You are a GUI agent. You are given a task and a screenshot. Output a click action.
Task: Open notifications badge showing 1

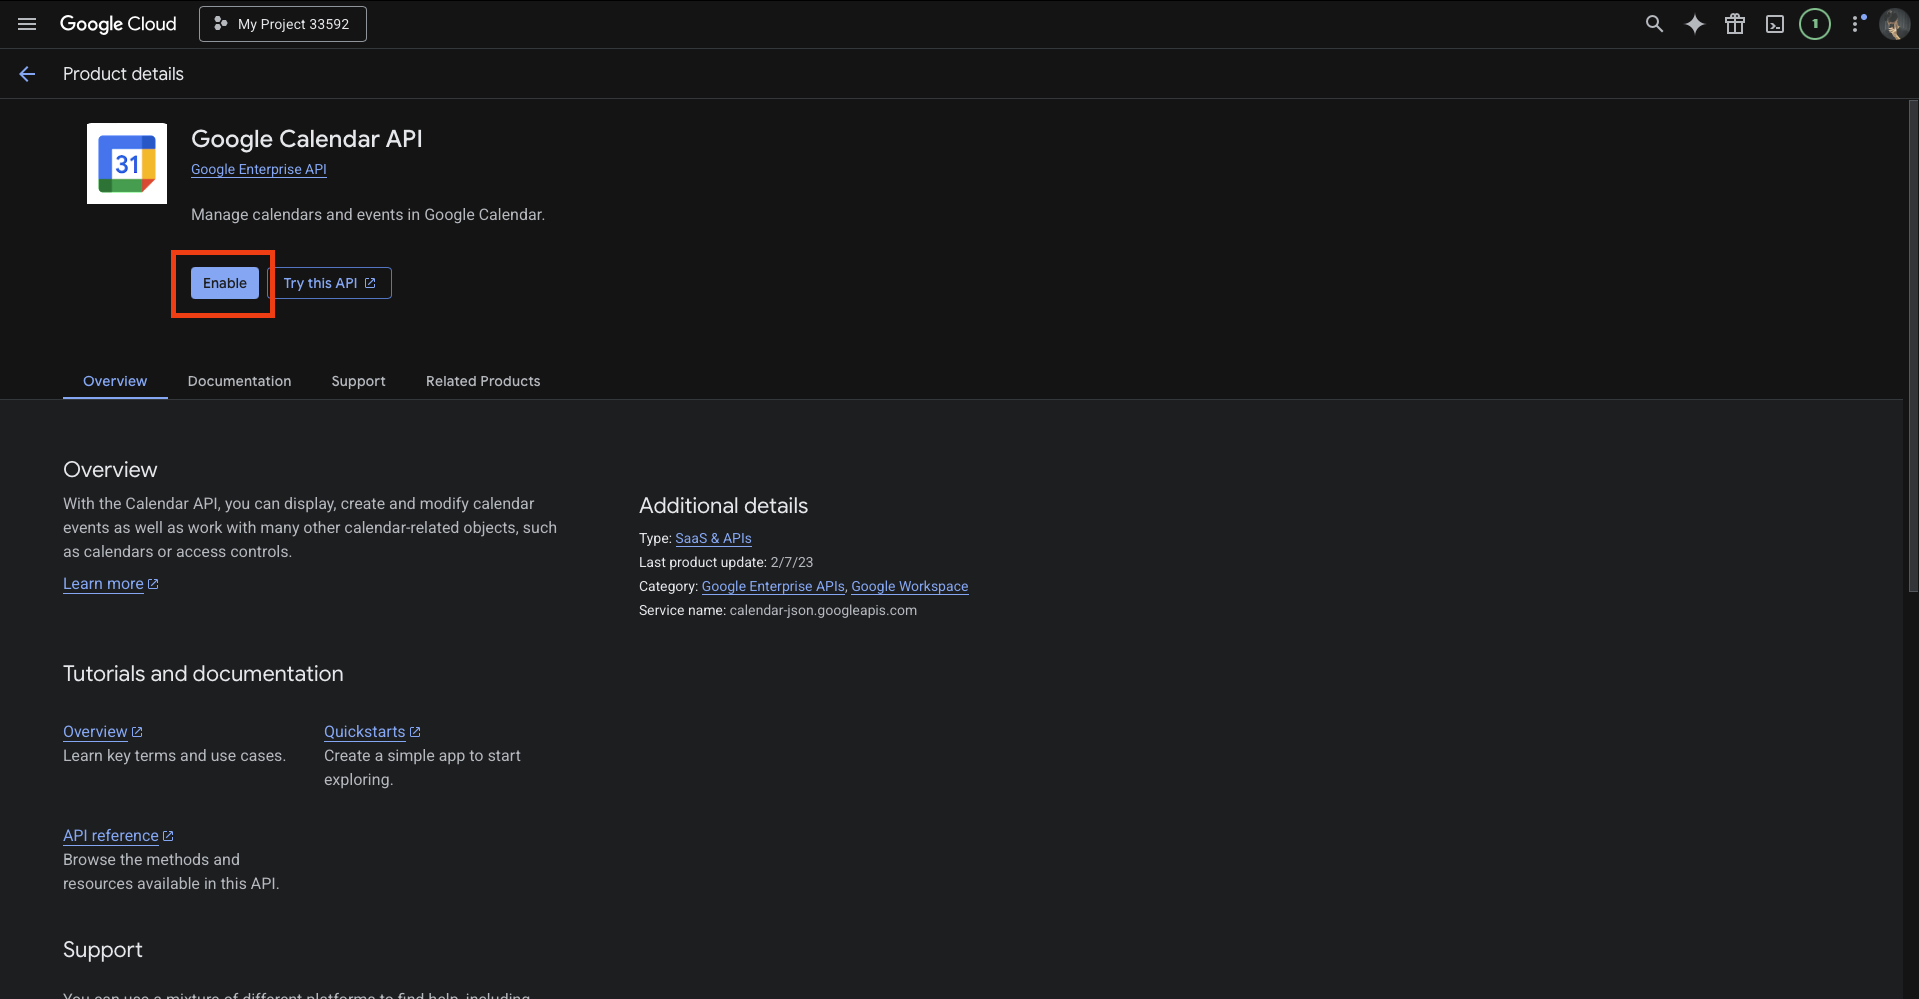point(1814,24)
